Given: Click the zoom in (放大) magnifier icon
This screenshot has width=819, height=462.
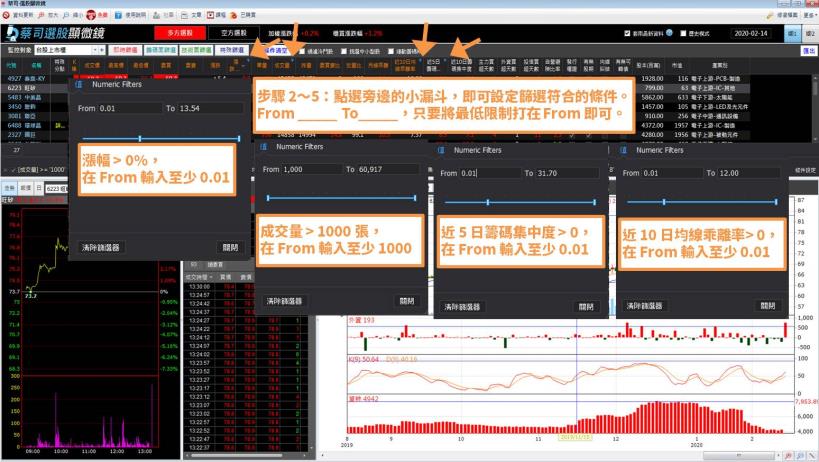Looking at the screenshot, I should 41,15.
